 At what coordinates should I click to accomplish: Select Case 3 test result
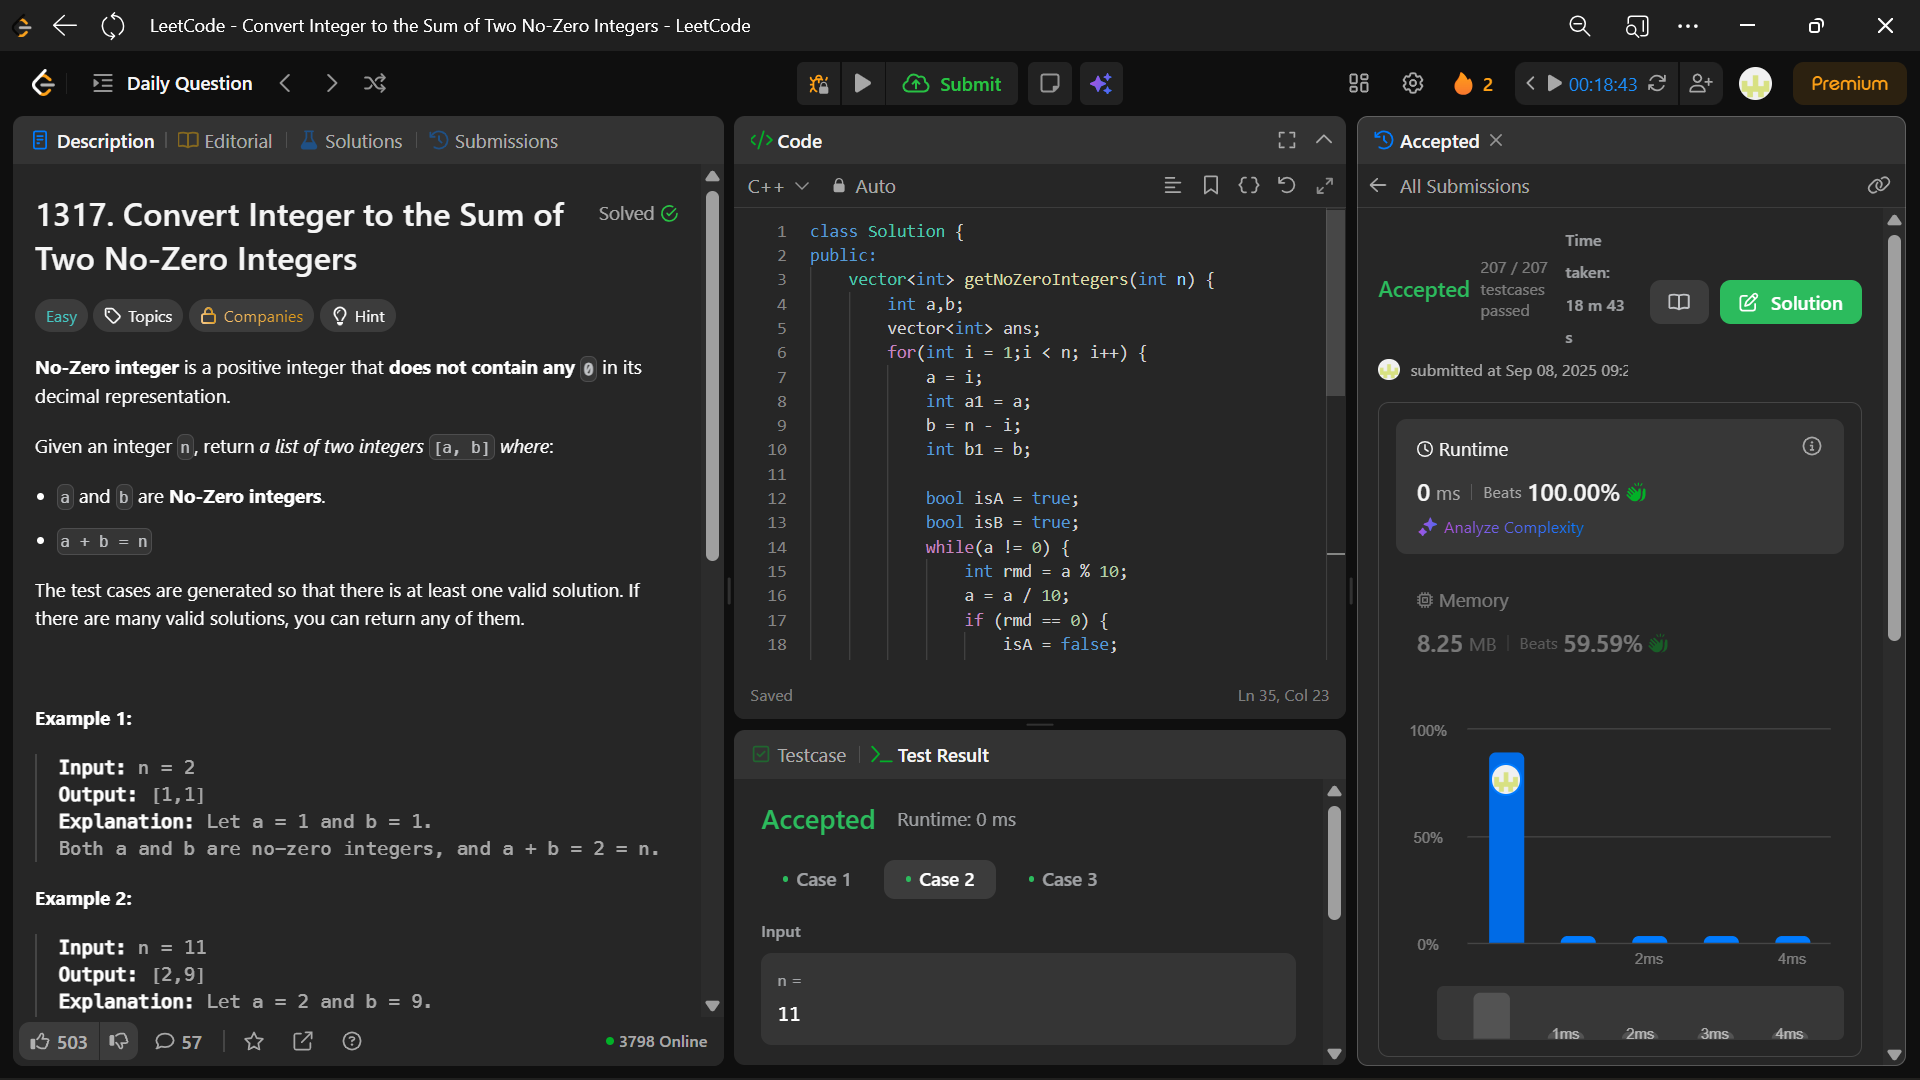point(1062,880)
